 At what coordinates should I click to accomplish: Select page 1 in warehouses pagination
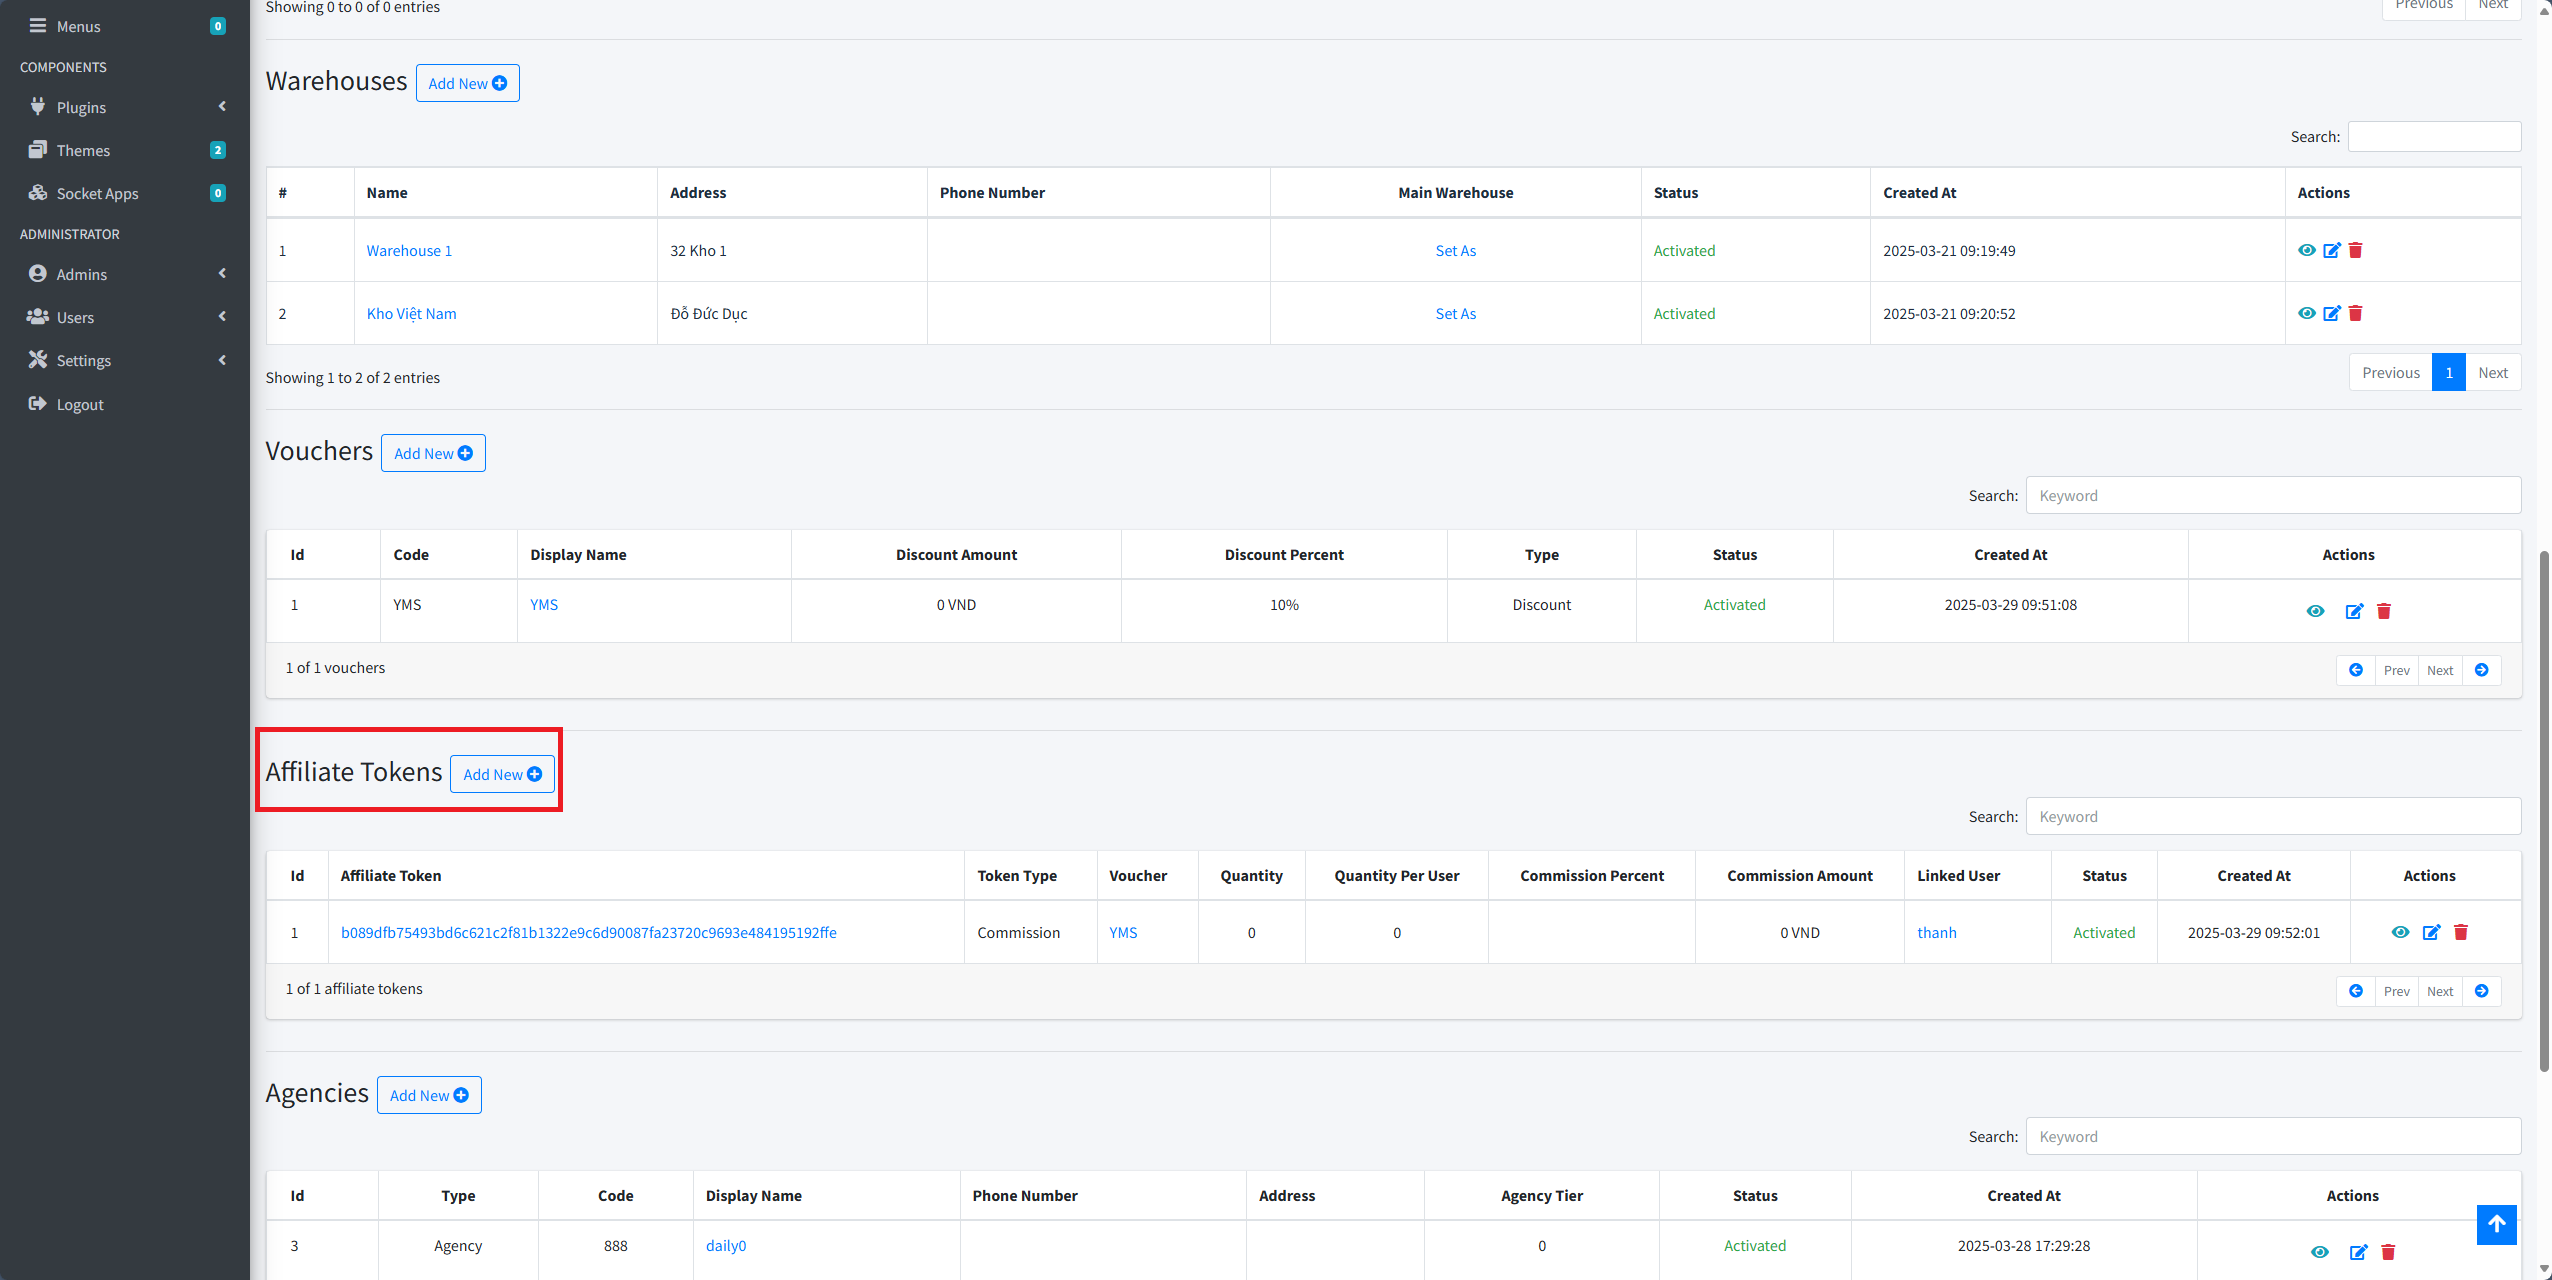[x=2448, y=372]
